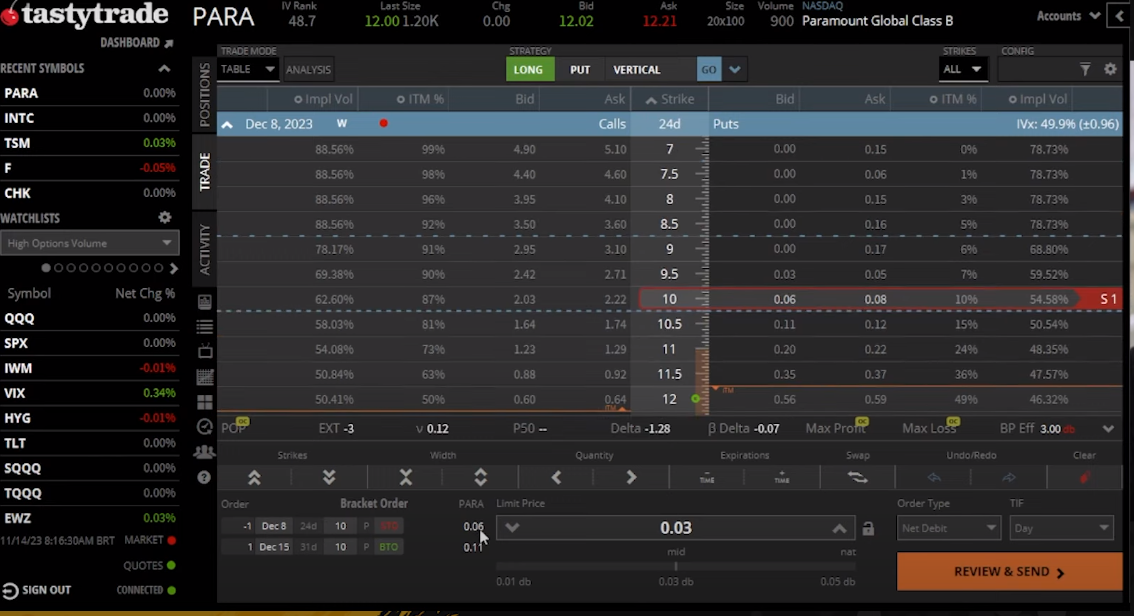
Task: Click the Undo arrow icon
Action: pos(934,478)
